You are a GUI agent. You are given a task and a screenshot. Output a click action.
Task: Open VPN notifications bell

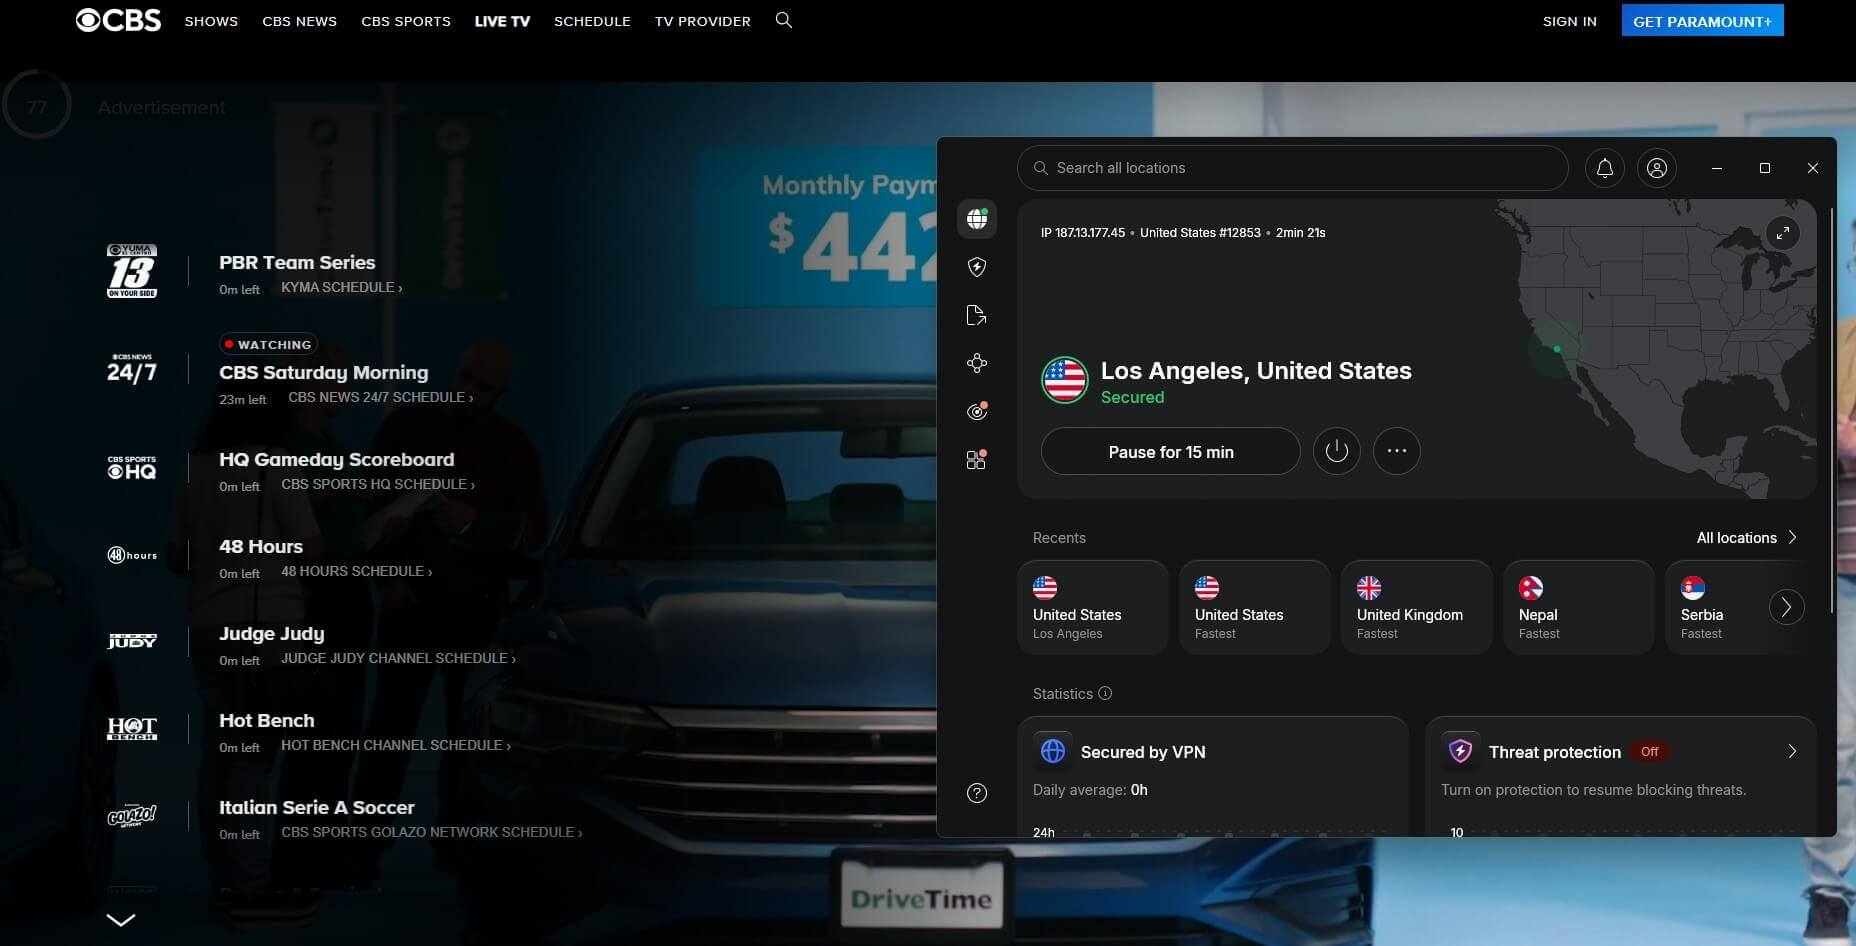pyautogui.click(x=1605, y=168)
